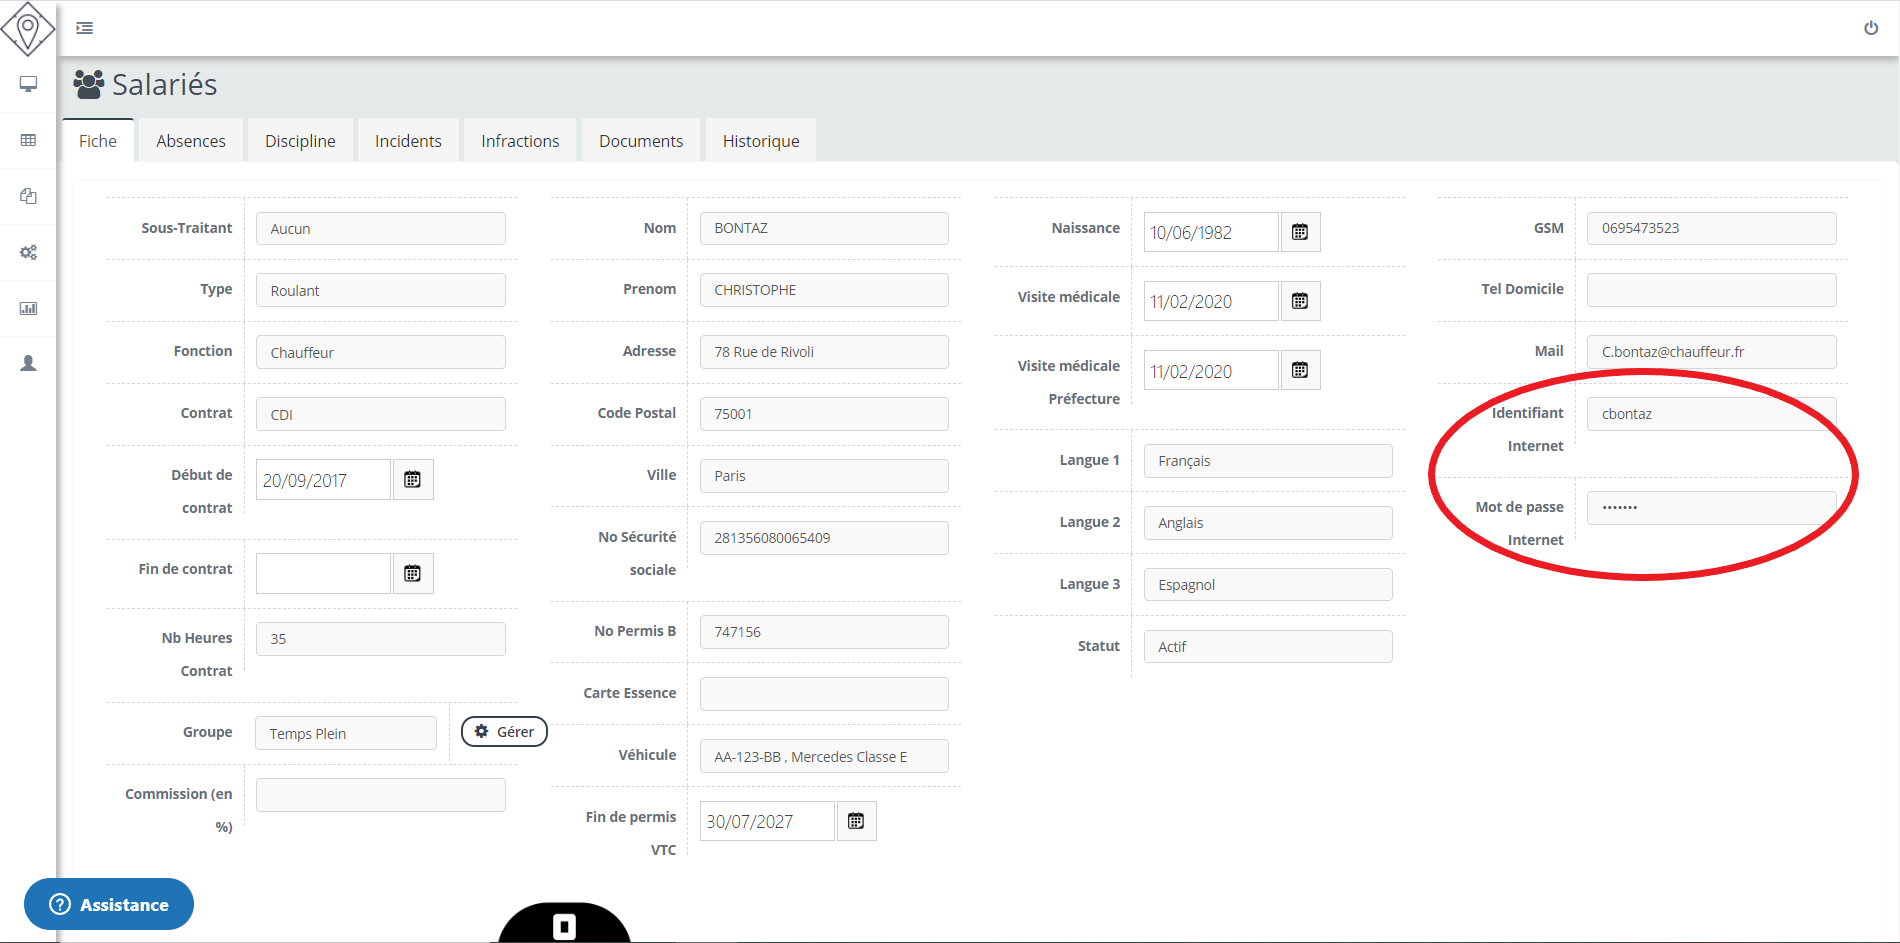This screenshot has width=1900, height=943.
Task: Open the bar chart statistics sidebar icon
Action: 28,308
